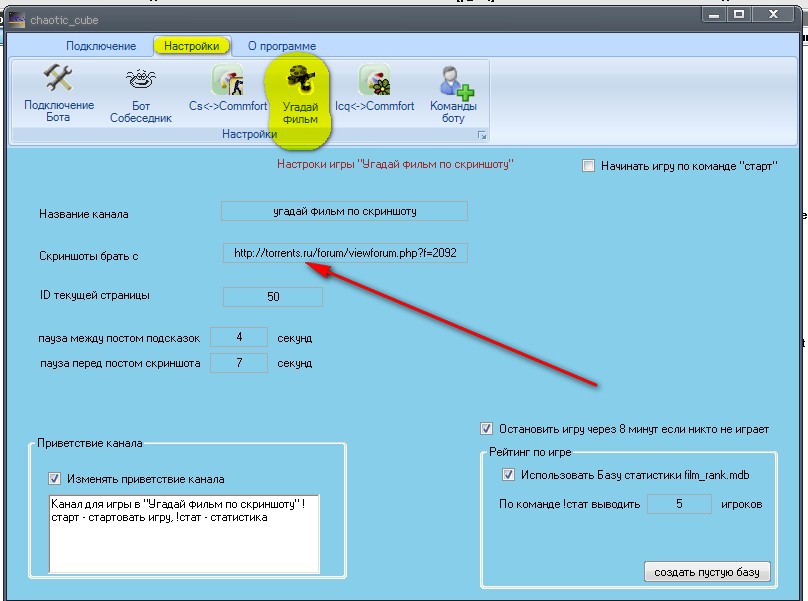Enable Начинать игру по команде "старт" checkbox
This screenshot has height=601, width=808.
pyautogui.click(x=588, y=166)
